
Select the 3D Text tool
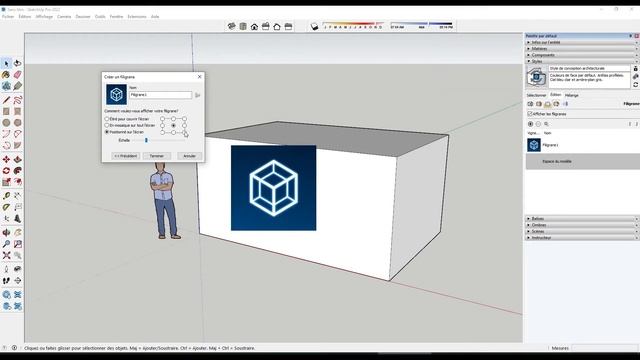(18, 219)
